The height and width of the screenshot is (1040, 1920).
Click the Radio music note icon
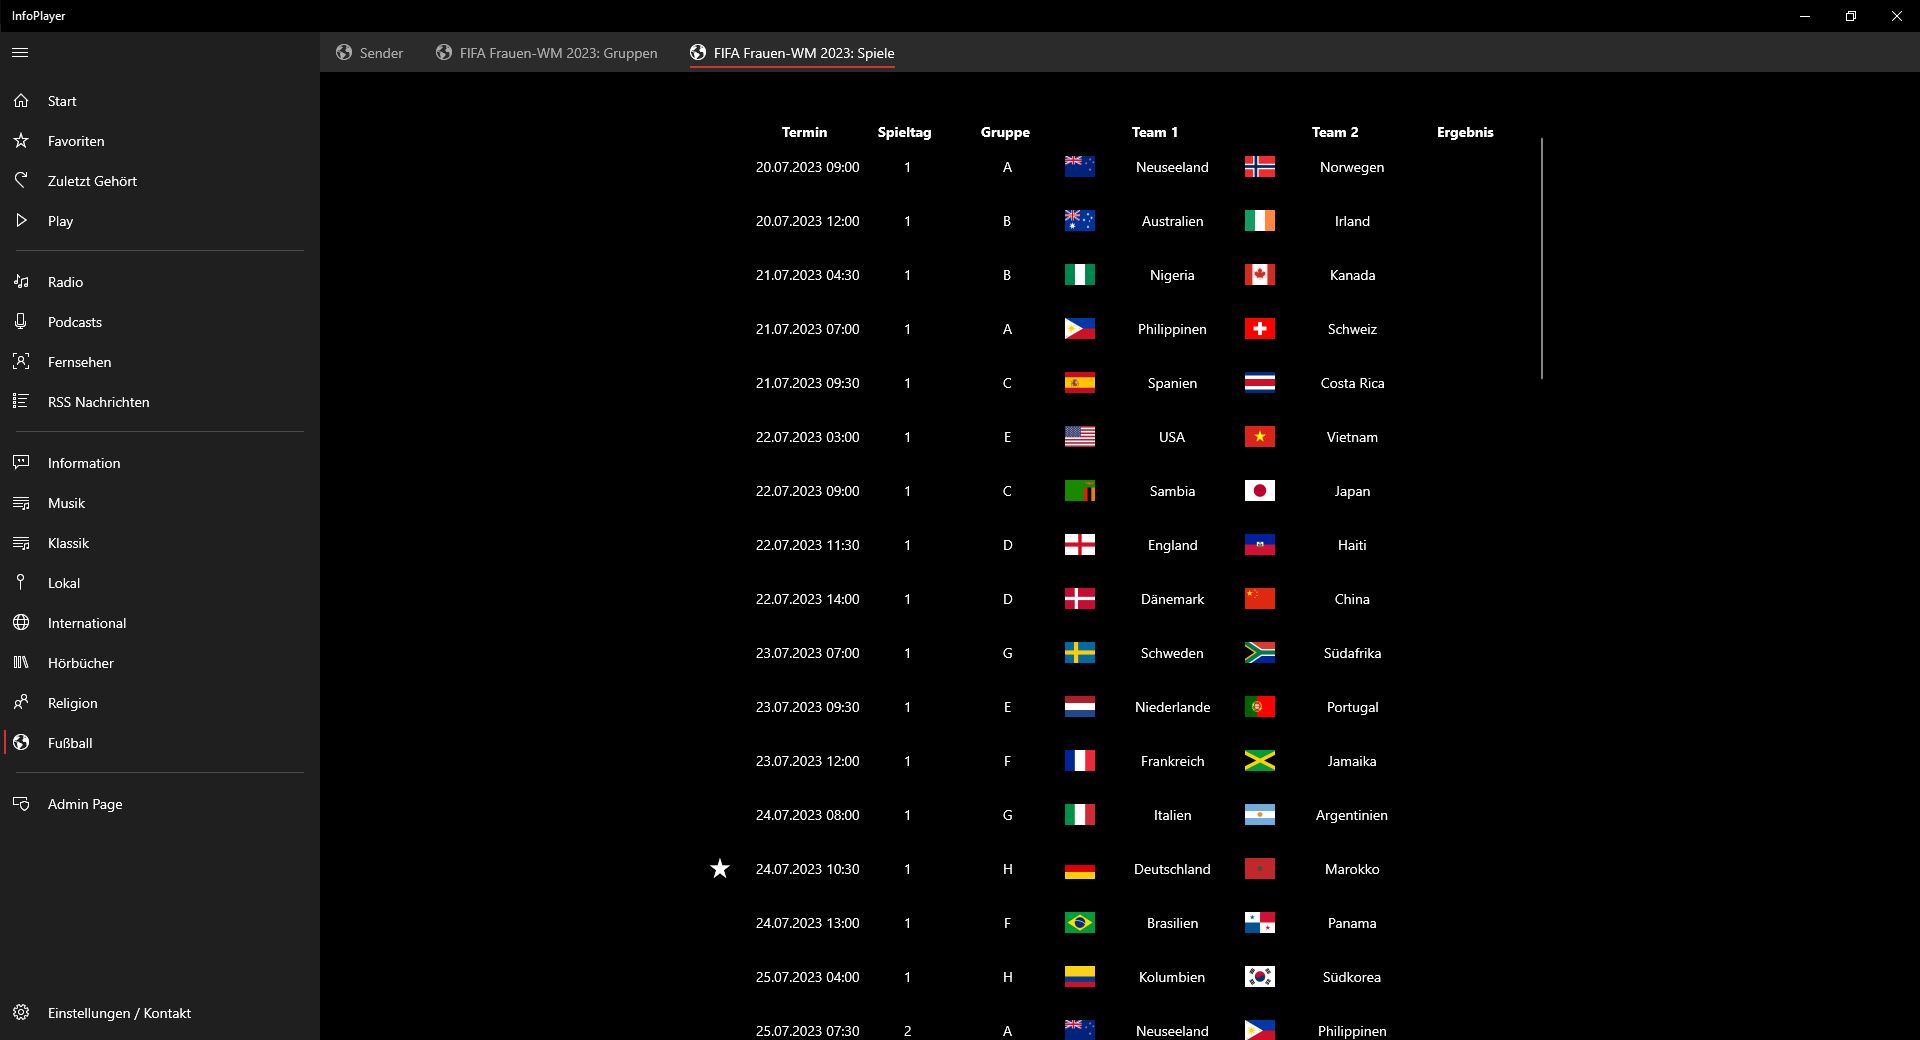pos(21,282)
